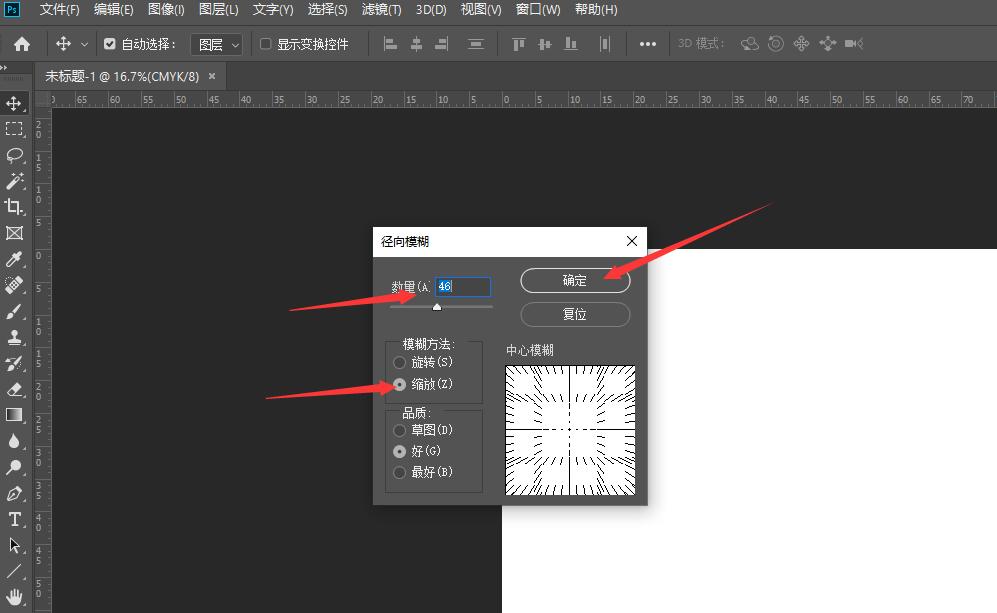Click the 未标题-1 document tab

point(120,75)
